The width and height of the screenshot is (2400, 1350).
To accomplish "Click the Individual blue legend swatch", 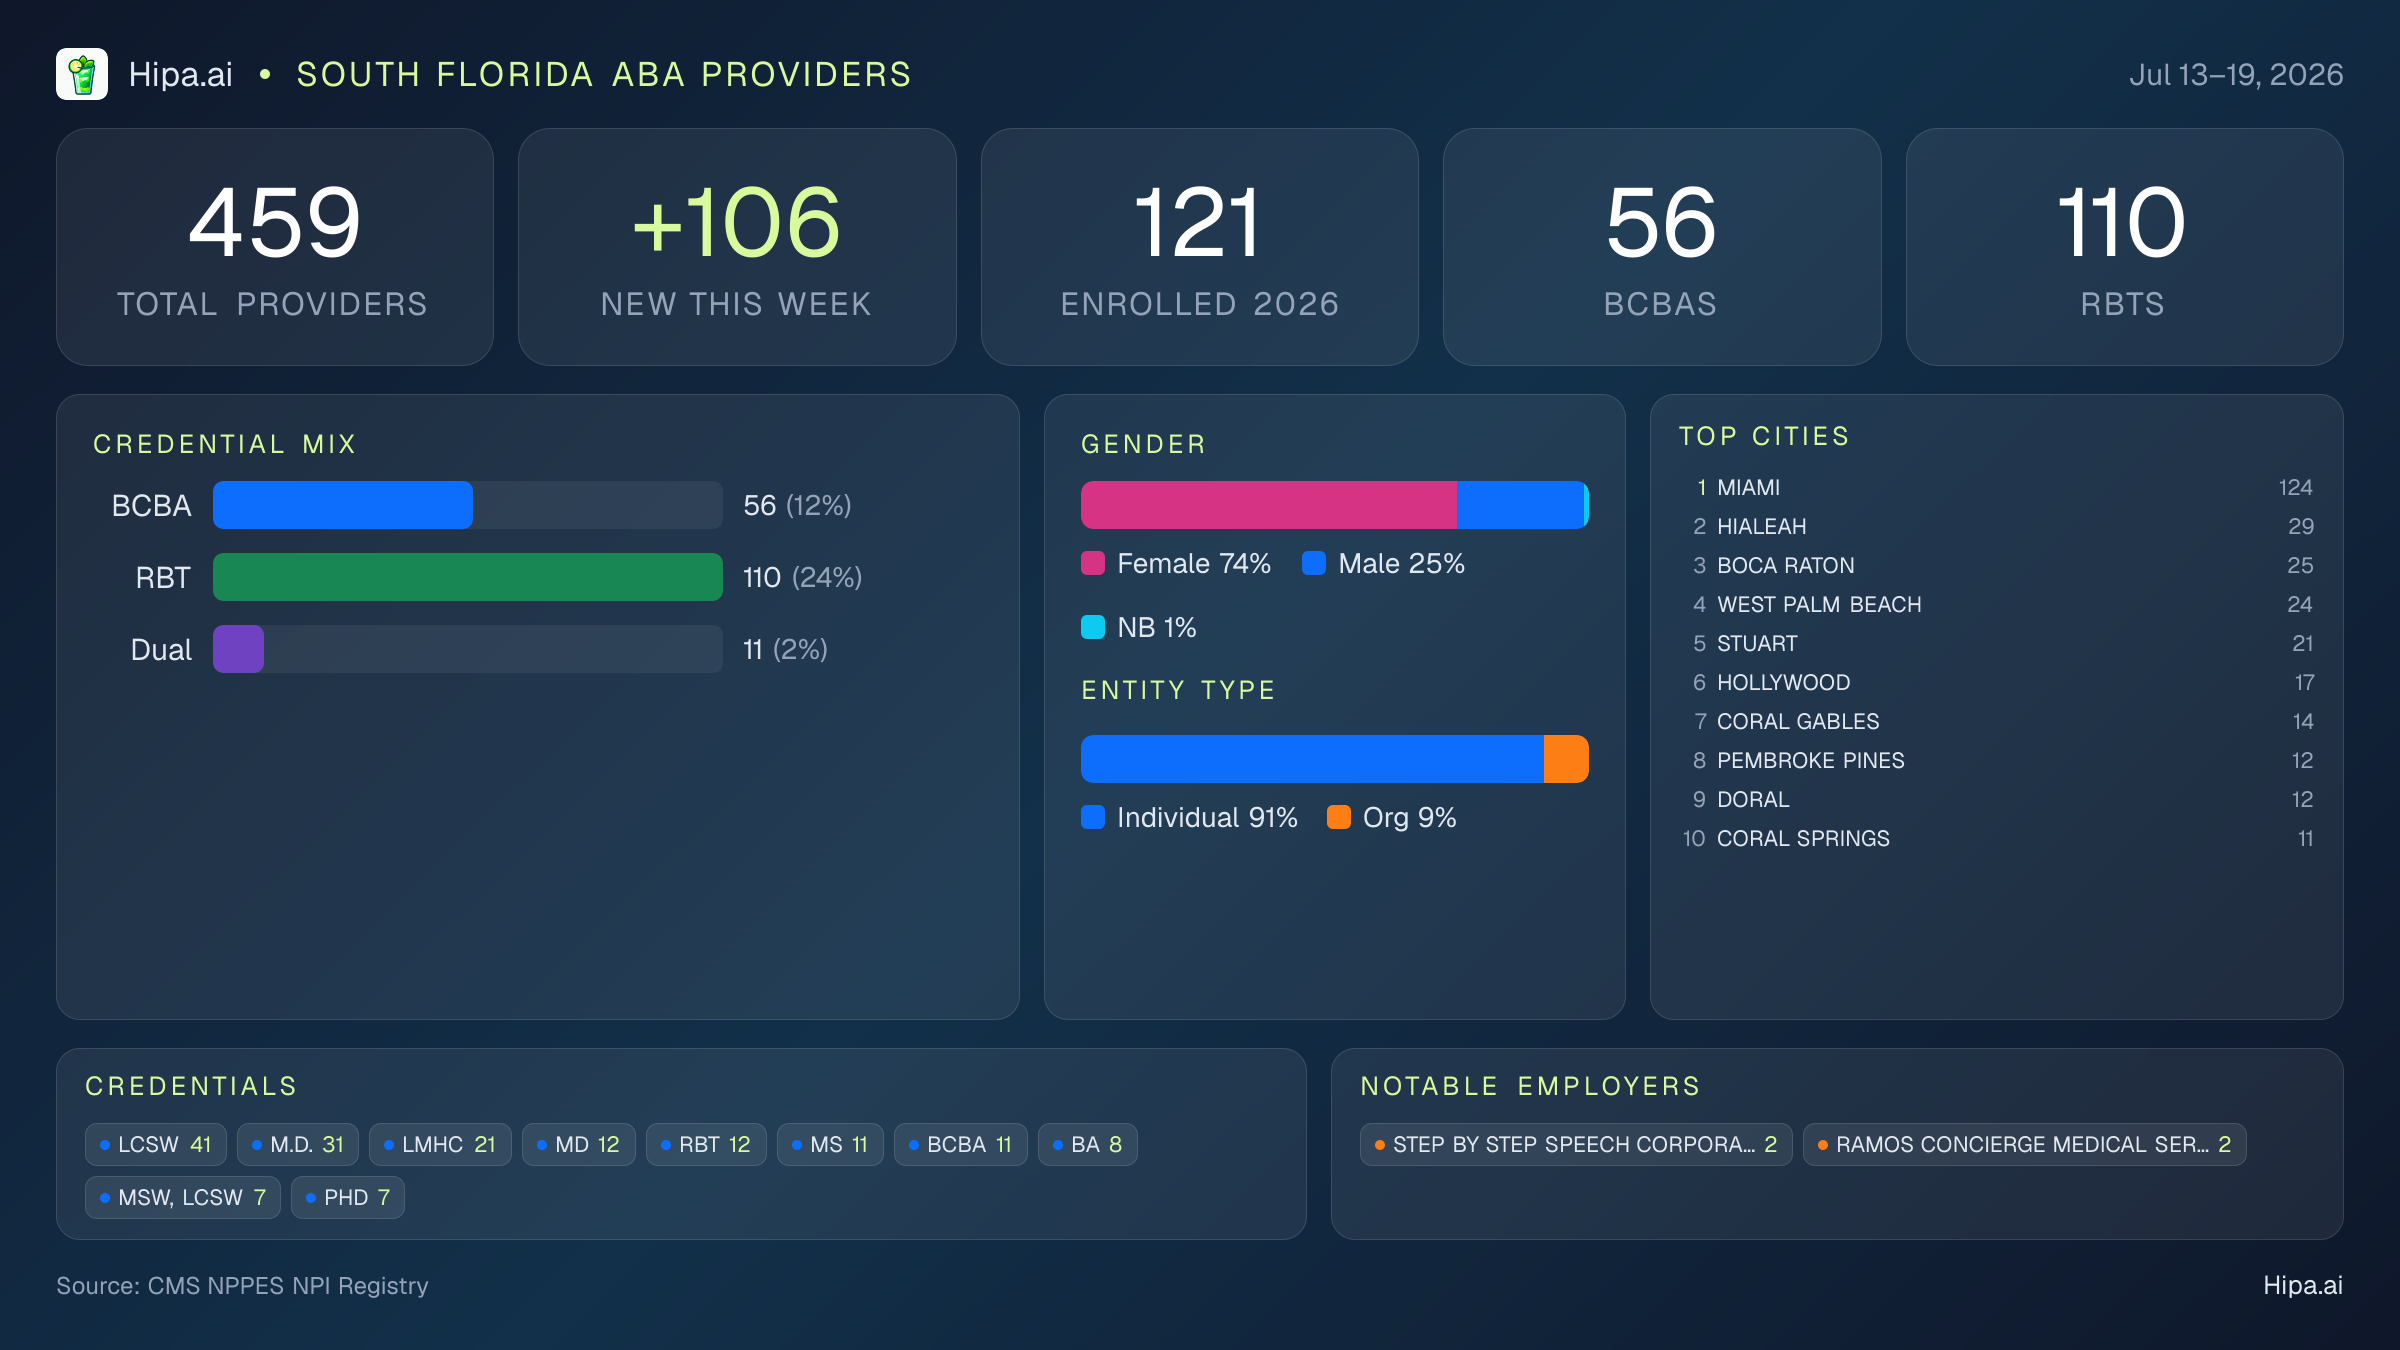I will click(x=1093, y=817).
